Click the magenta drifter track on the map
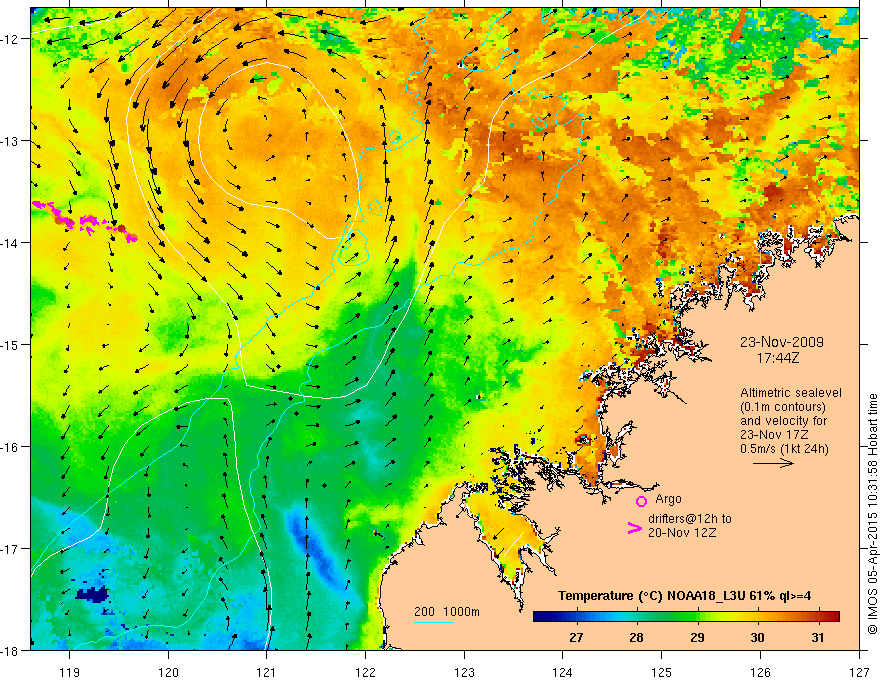880x680 pixels. [84, 222]
